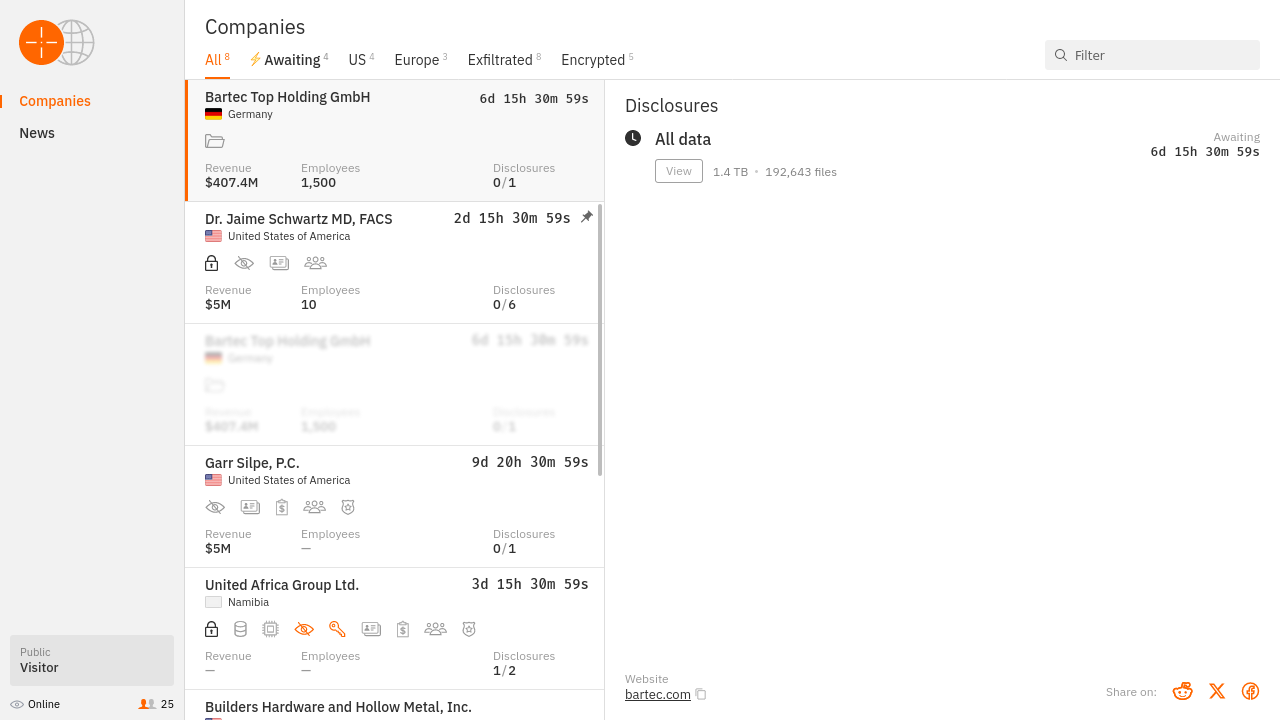The image size is (1280, 720).
Task: Click the View button for All data
Action: (679, 171)
